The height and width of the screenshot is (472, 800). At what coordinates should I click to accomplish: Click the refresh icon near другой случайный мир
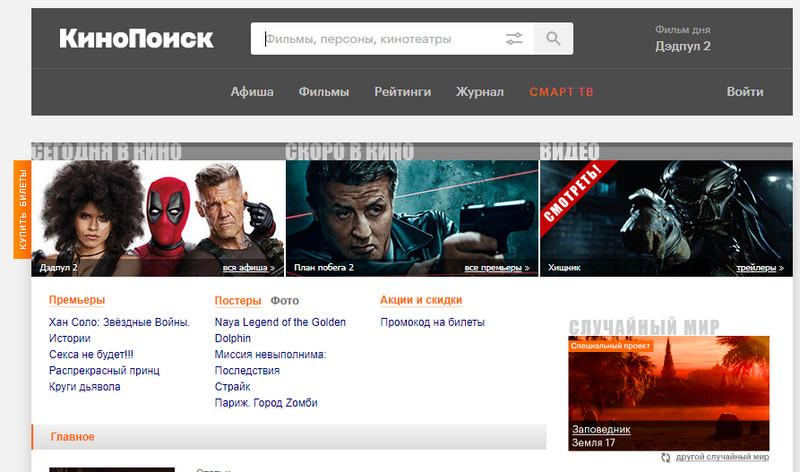[665, 457]
